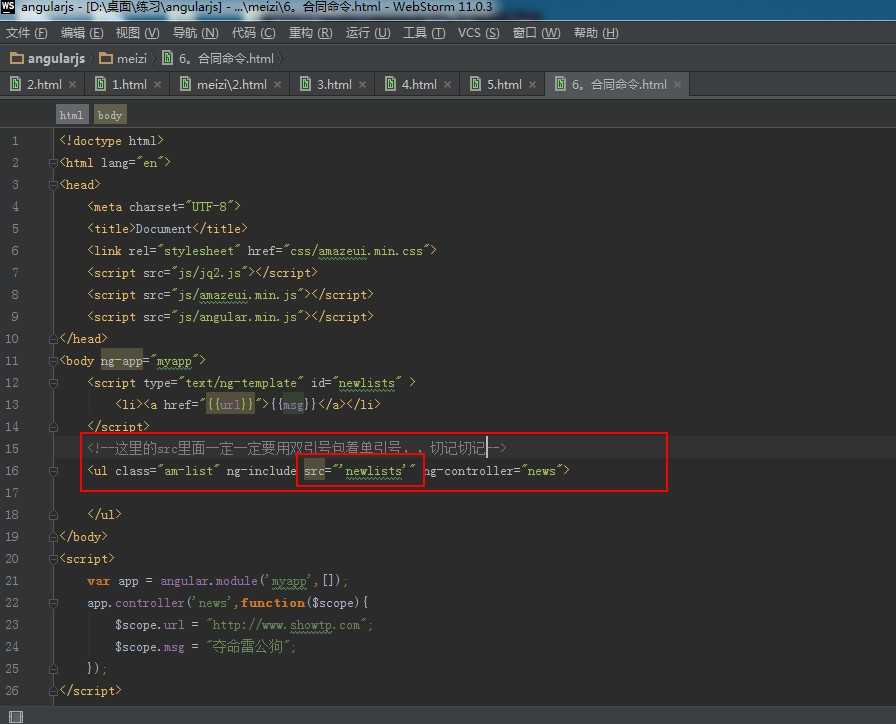Click the title Document text on line 5
896x724 pixels.
click(163, 229)
